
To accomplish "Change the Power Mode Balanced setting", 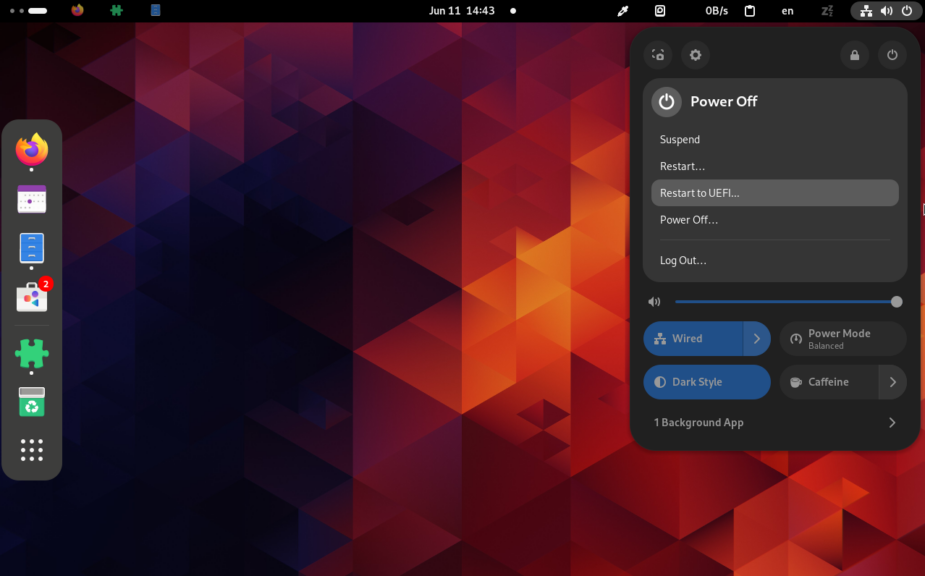I will (x=843, y=339).
